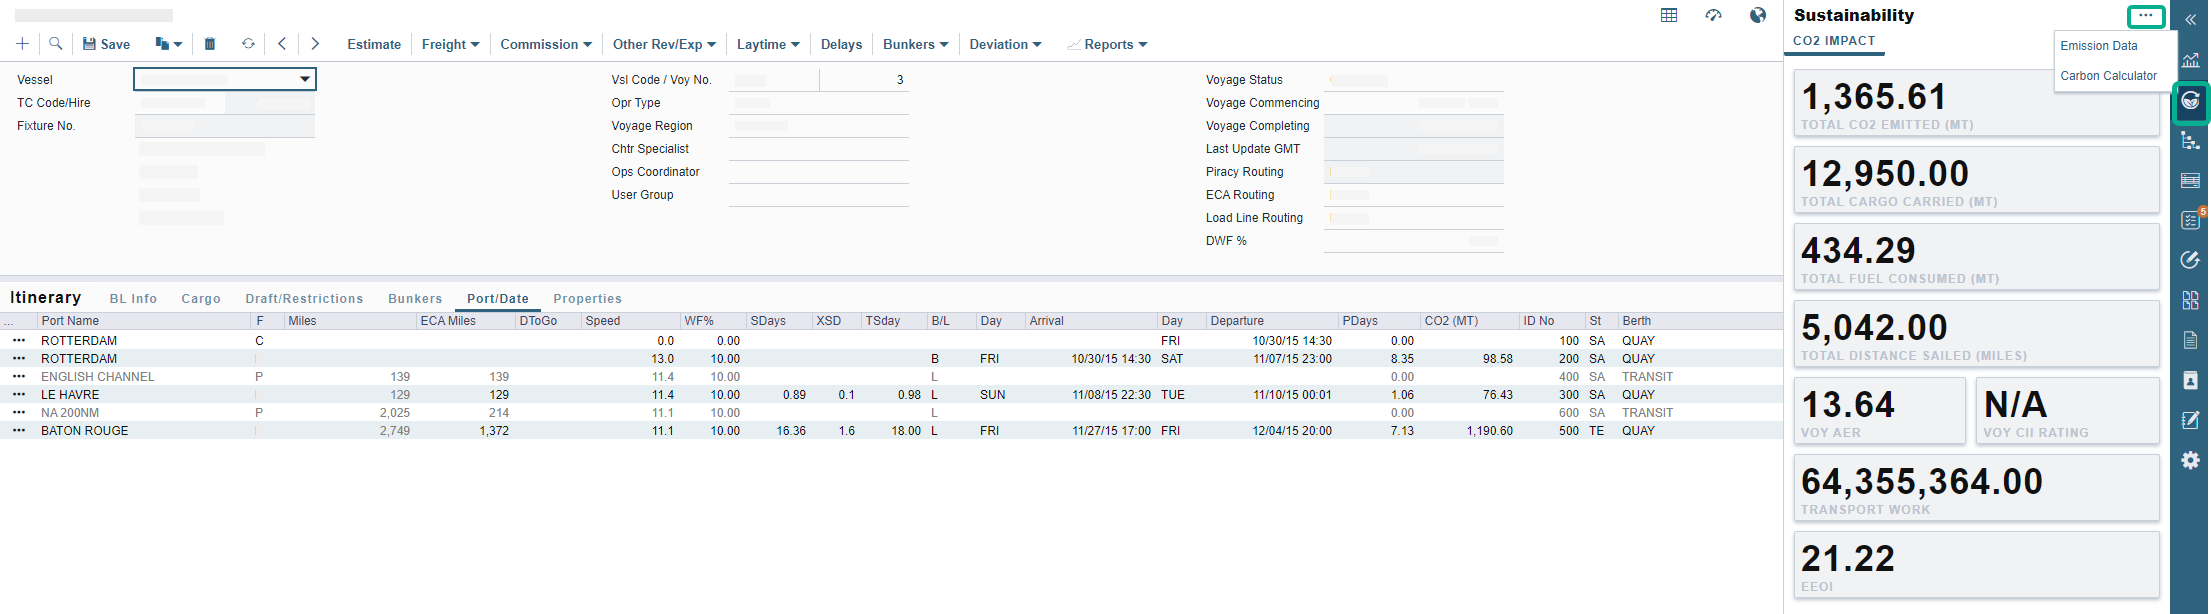Click the trash delete icon in toolbar
The height and width of the screenshot is (614, 2211).
click(x=210, y=44)
